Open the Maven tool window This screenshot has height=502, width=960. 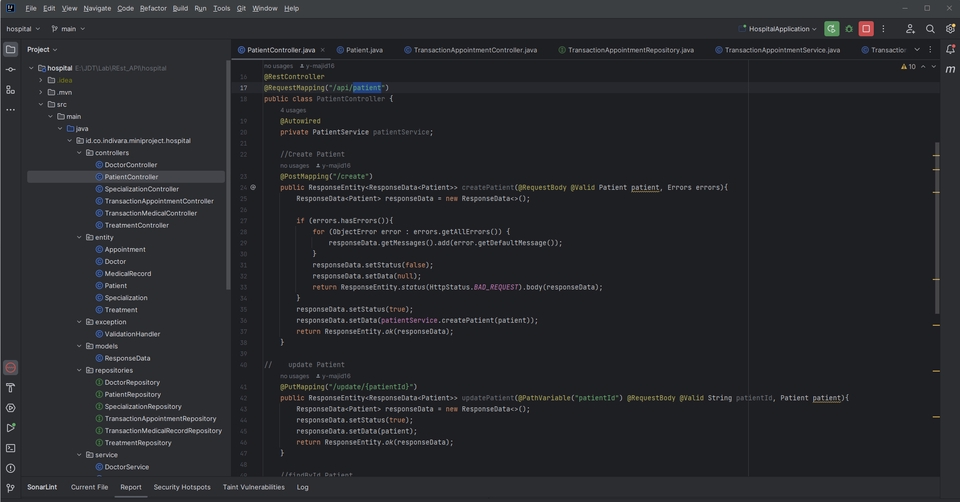(x=949, y=68)
